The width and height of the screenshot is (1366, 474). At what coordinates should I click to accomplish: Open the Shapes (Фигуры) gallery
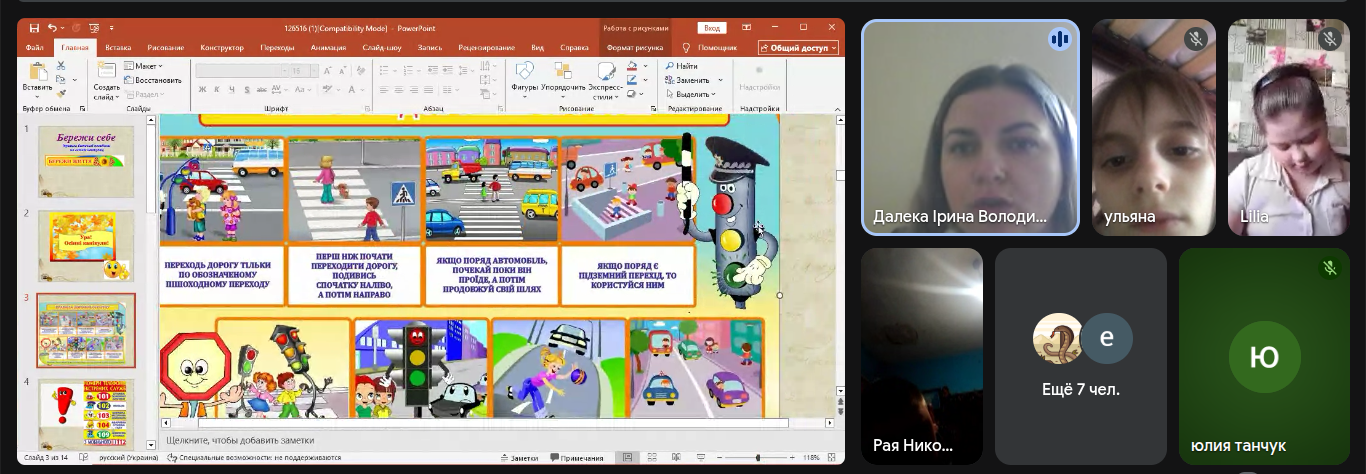(x=524, y=73)
